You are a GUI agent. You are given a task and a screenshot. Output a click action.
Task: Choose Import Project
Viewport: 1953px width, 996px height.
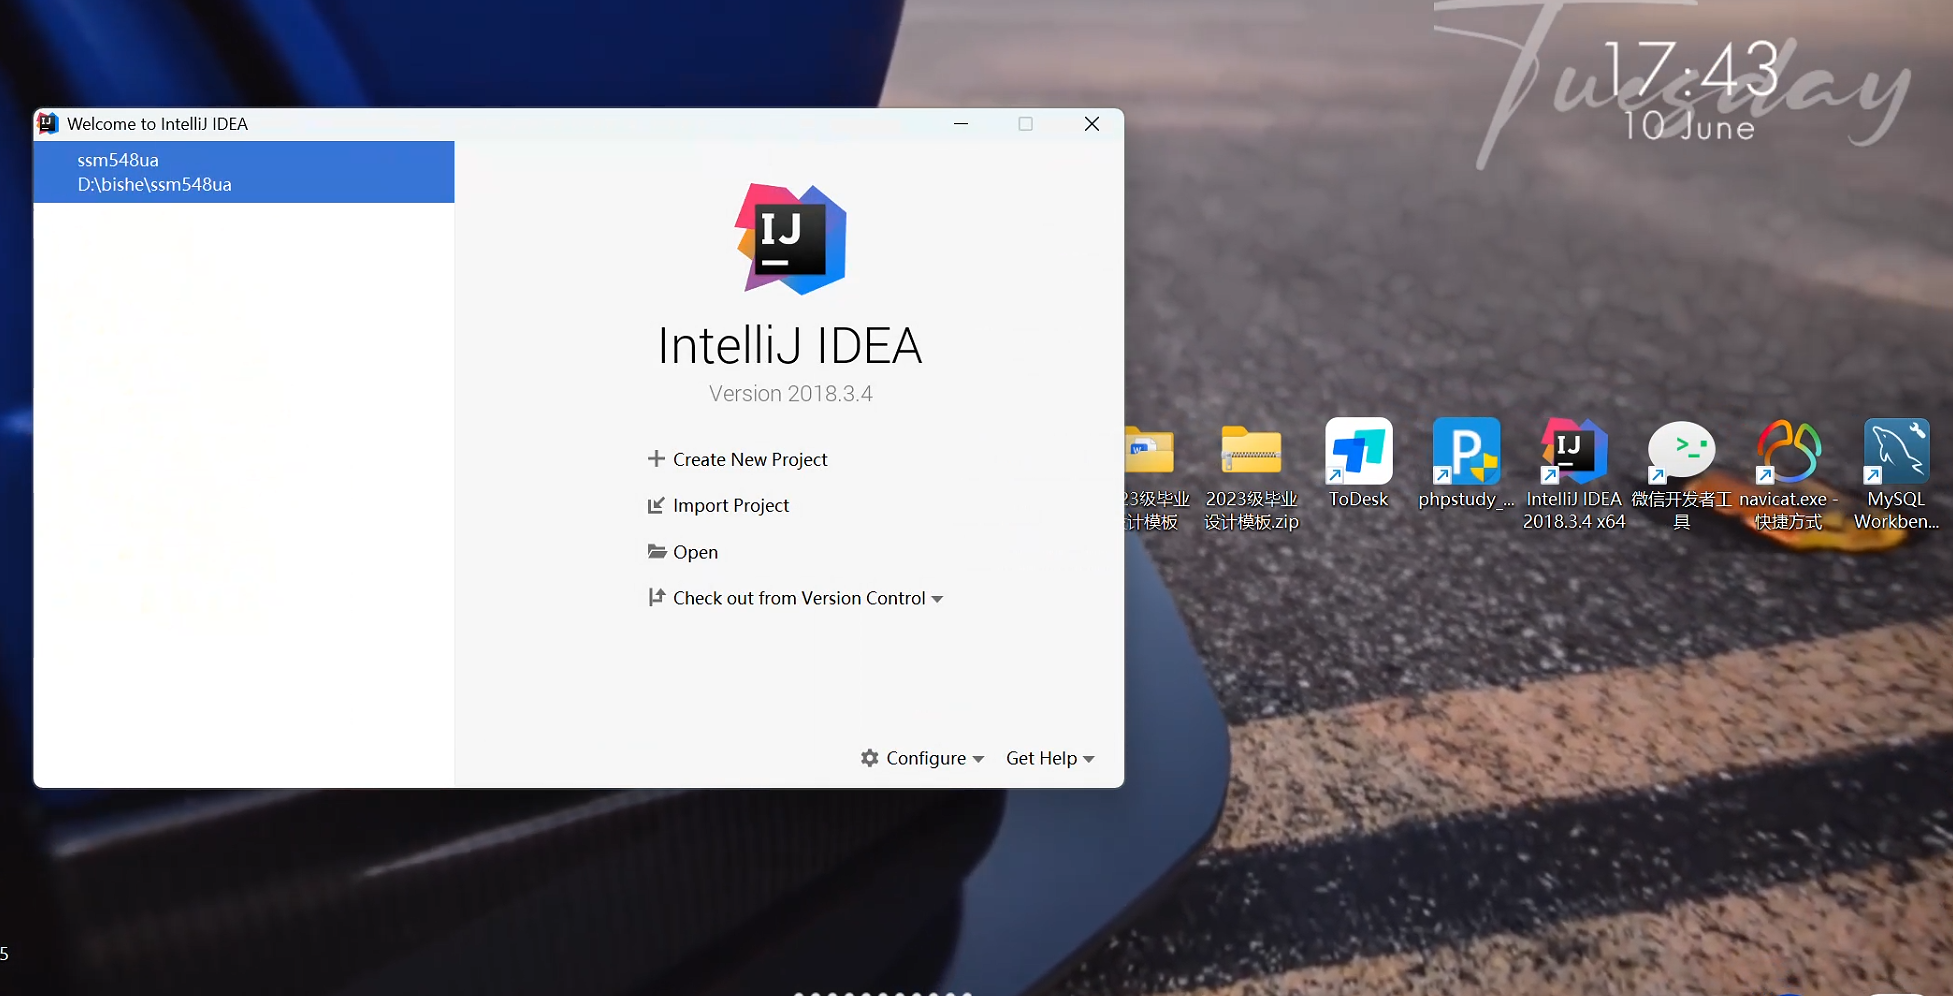731,505
